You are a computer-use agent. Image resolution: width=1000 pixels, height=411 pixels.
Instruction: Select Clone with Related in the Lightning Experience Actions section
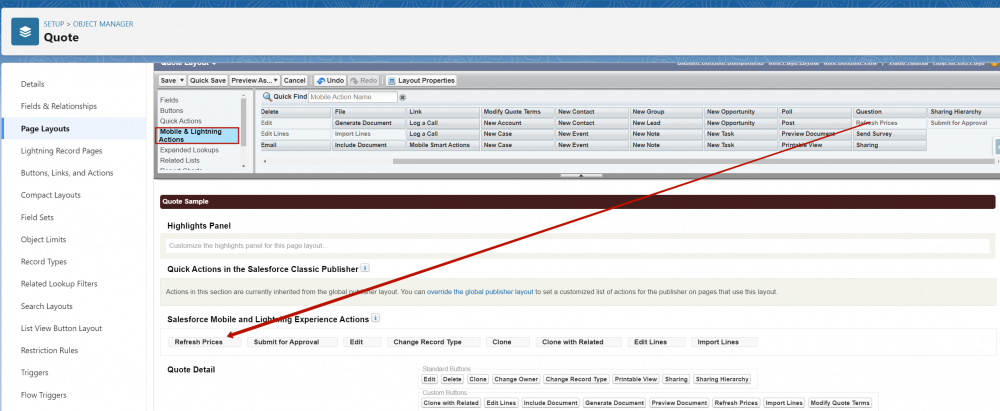pyautogui.click(x=578, y=342)
